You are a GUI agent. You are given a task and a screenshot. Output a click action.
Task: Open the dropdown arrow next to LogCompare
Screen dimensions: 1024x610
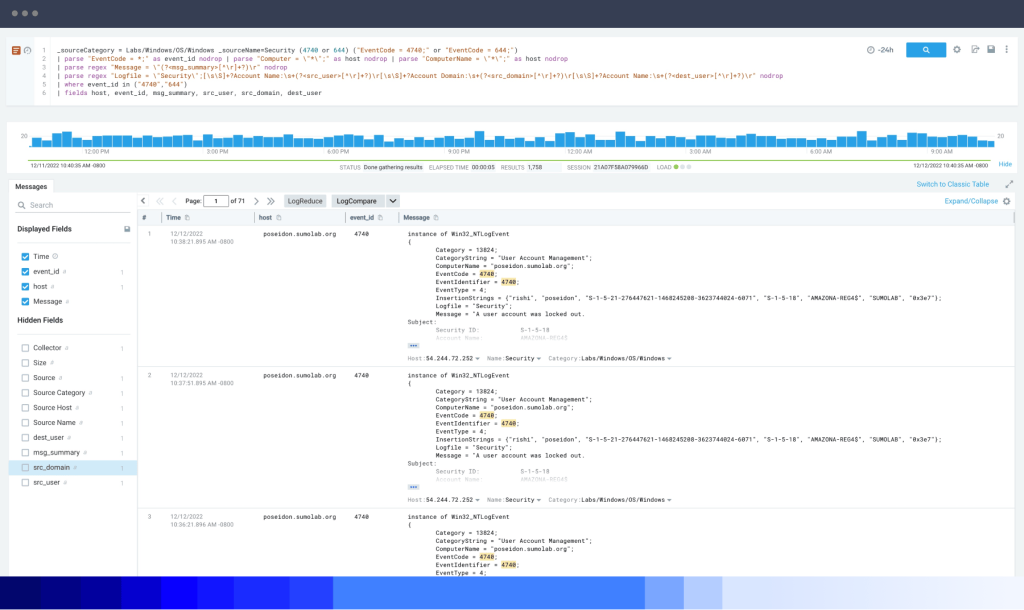390,200
